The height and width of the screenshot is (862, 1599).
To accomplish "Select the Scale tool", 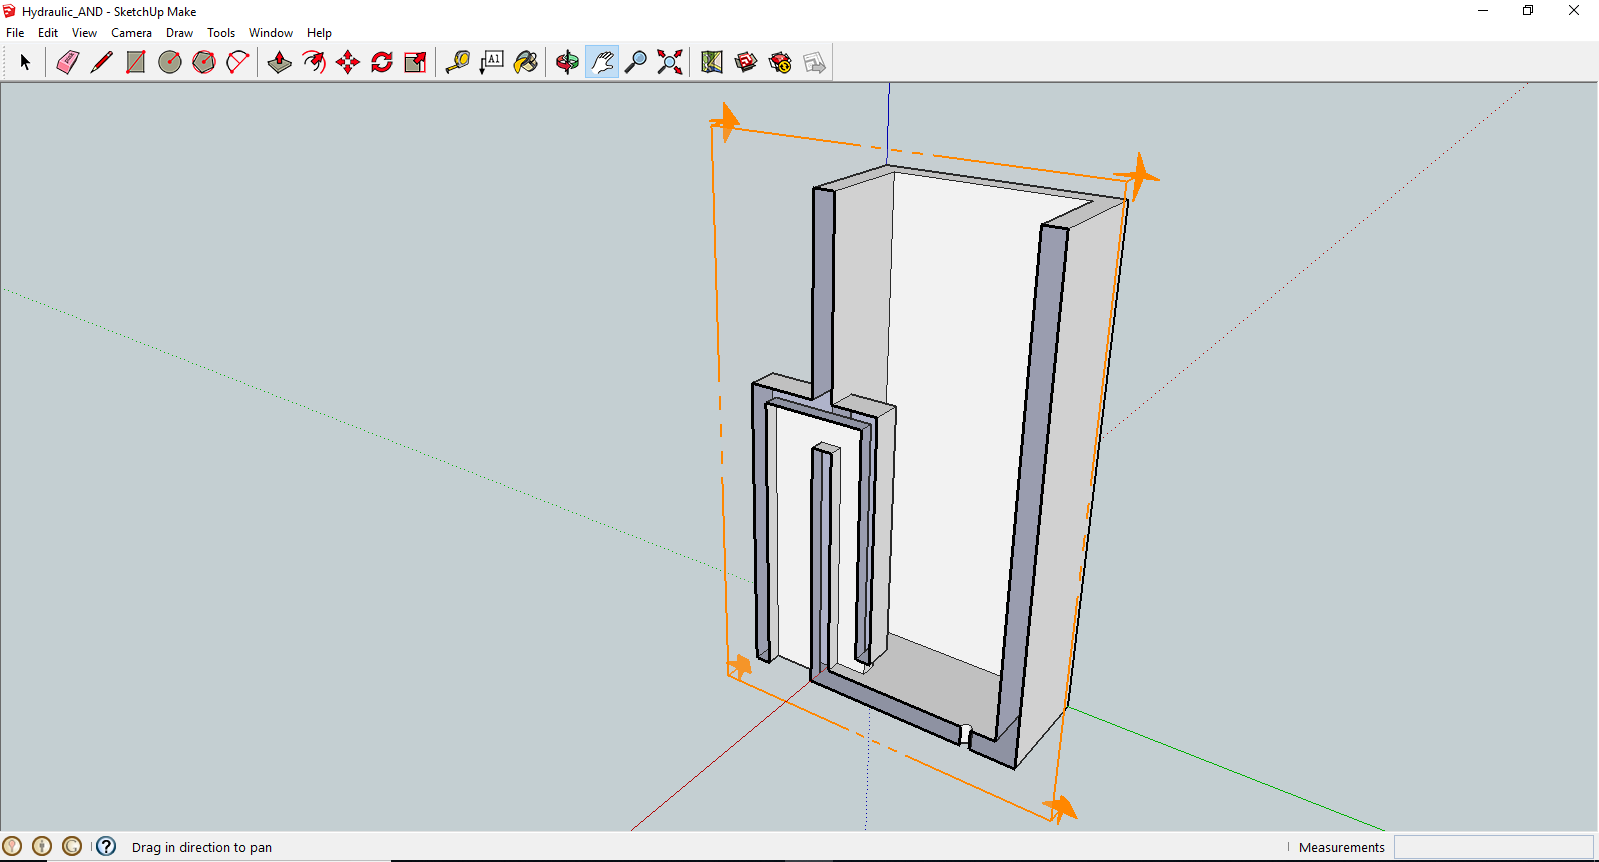I will 416,62.
